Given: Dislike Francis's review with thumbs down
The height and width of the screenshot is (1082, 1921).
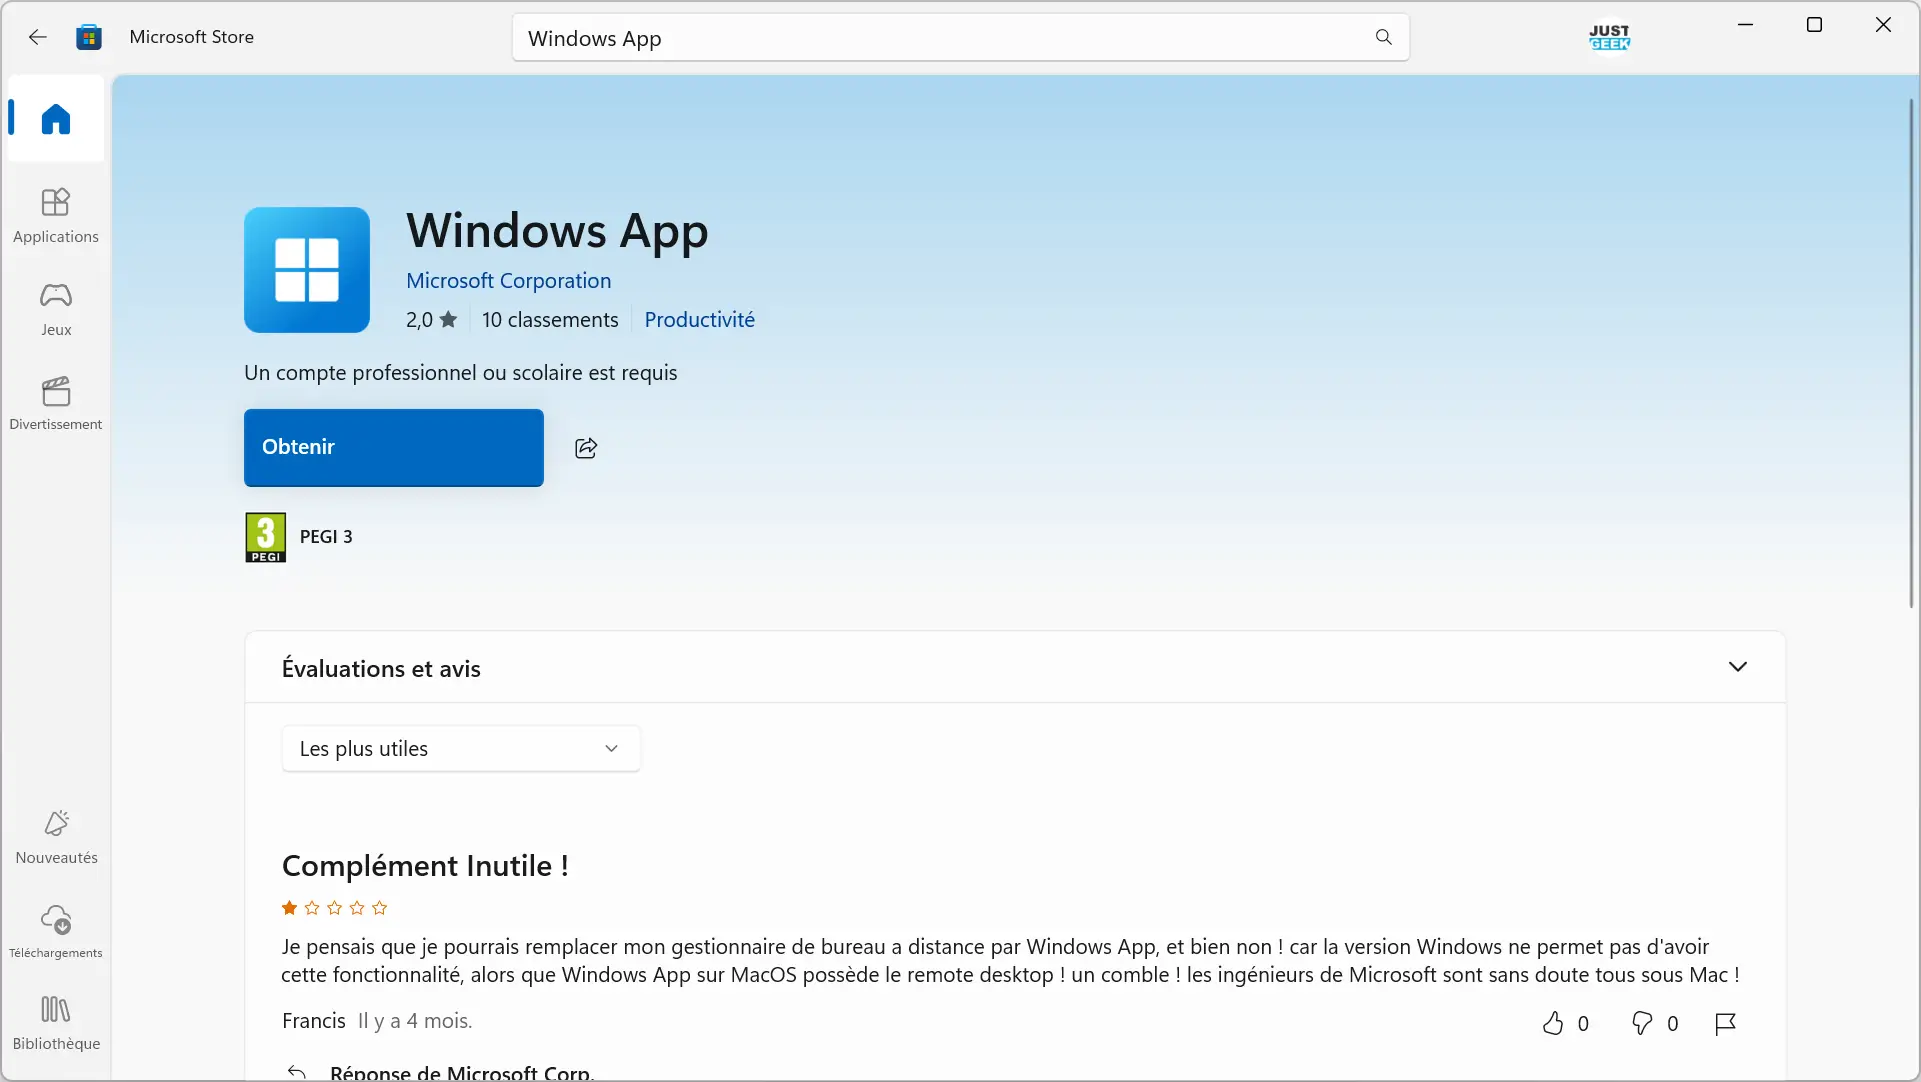Looking at the screenshot, I should [1642, 1023].
